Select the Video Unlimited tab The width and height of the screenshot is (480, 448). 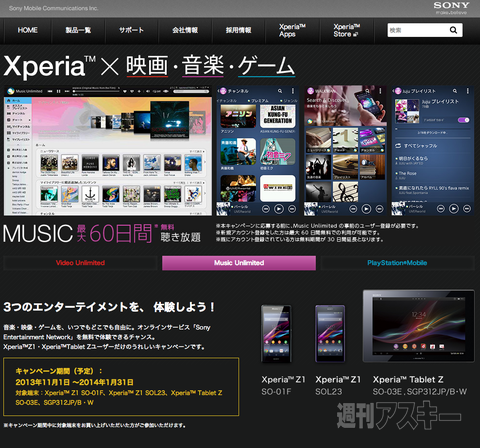click(80, 263)
